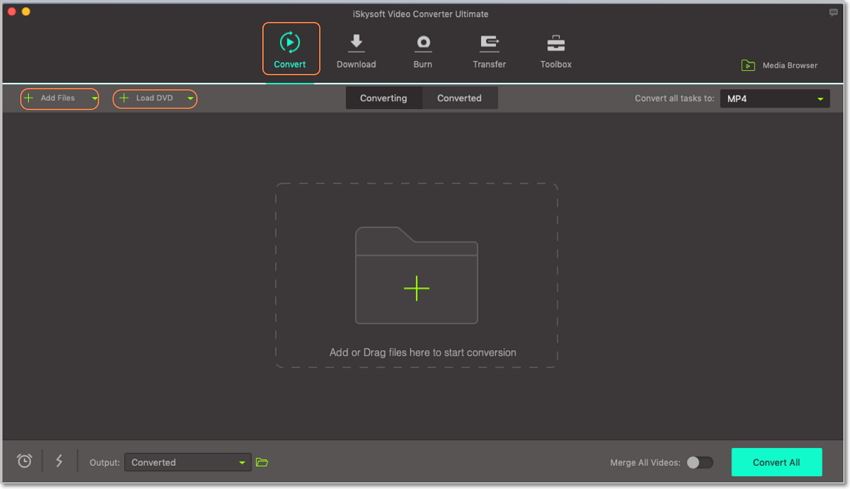The height and width of the screenshot is (489, 850).
Task: Click the alarm clock scheduler icon
Action: pos(25,461)
